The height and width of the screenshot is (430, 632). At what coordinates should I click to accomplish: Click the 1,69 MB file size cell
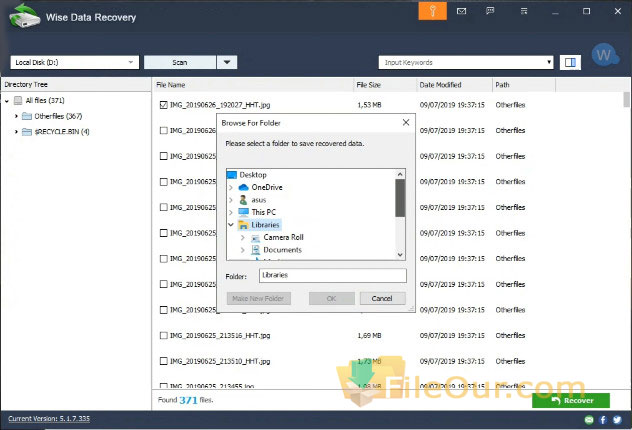(369, 335)
